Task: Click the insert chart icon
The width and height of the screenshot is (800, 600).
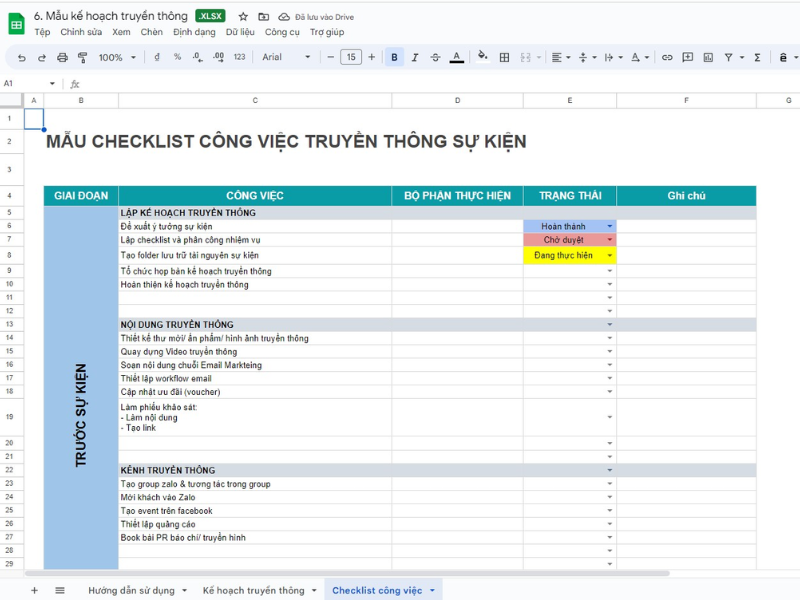Action: tap(708, 58)
